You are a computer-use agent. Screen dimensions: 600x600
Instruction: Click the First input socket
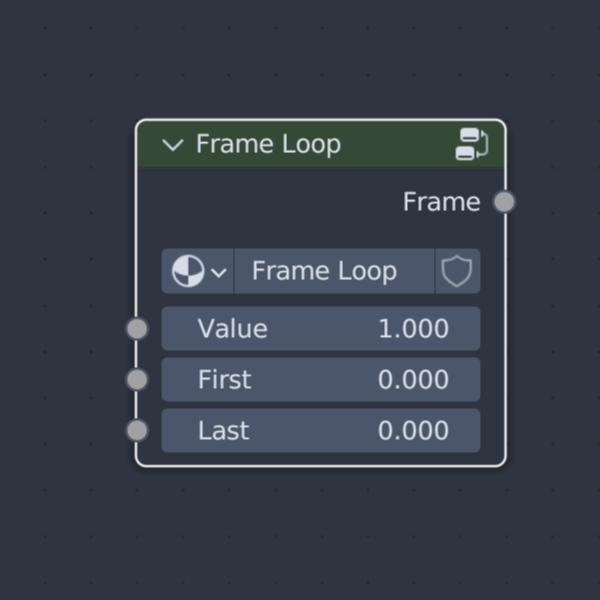click(x=137, y=380)
